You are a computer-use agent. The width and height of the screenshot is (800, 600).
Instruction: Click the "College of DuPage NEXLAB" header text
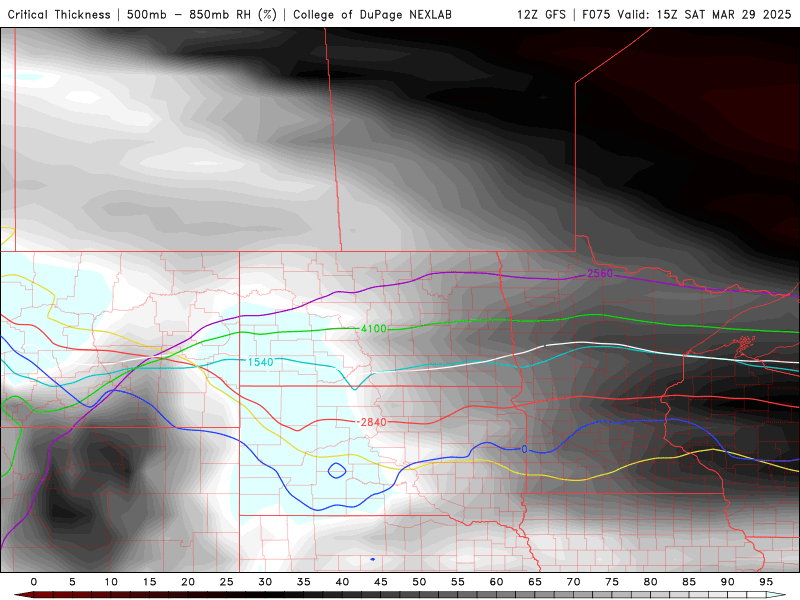pyautogui.click(x=372, y=14)
